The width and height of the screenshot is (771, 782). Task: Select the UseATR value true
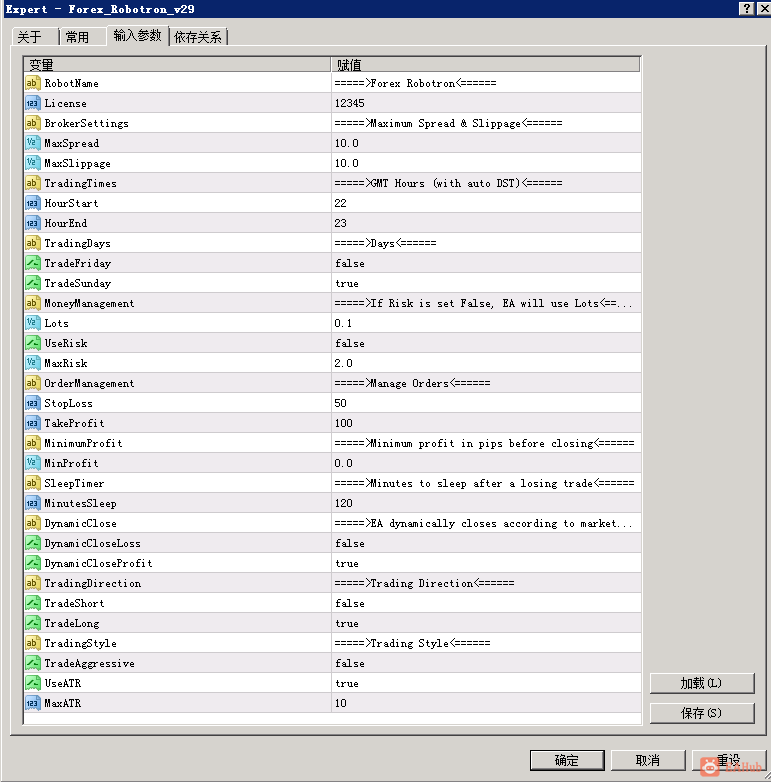(347, 683)
